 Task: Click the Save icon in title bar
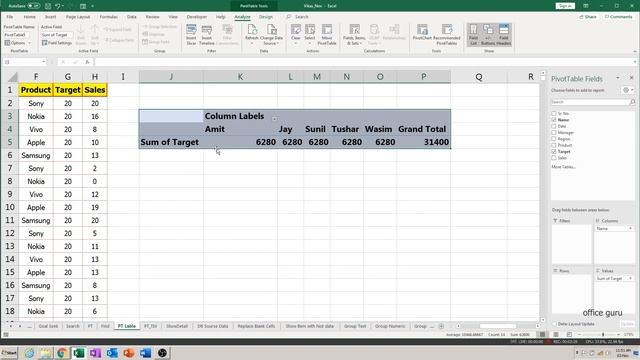pyautogui.click(x=48, y=6)
